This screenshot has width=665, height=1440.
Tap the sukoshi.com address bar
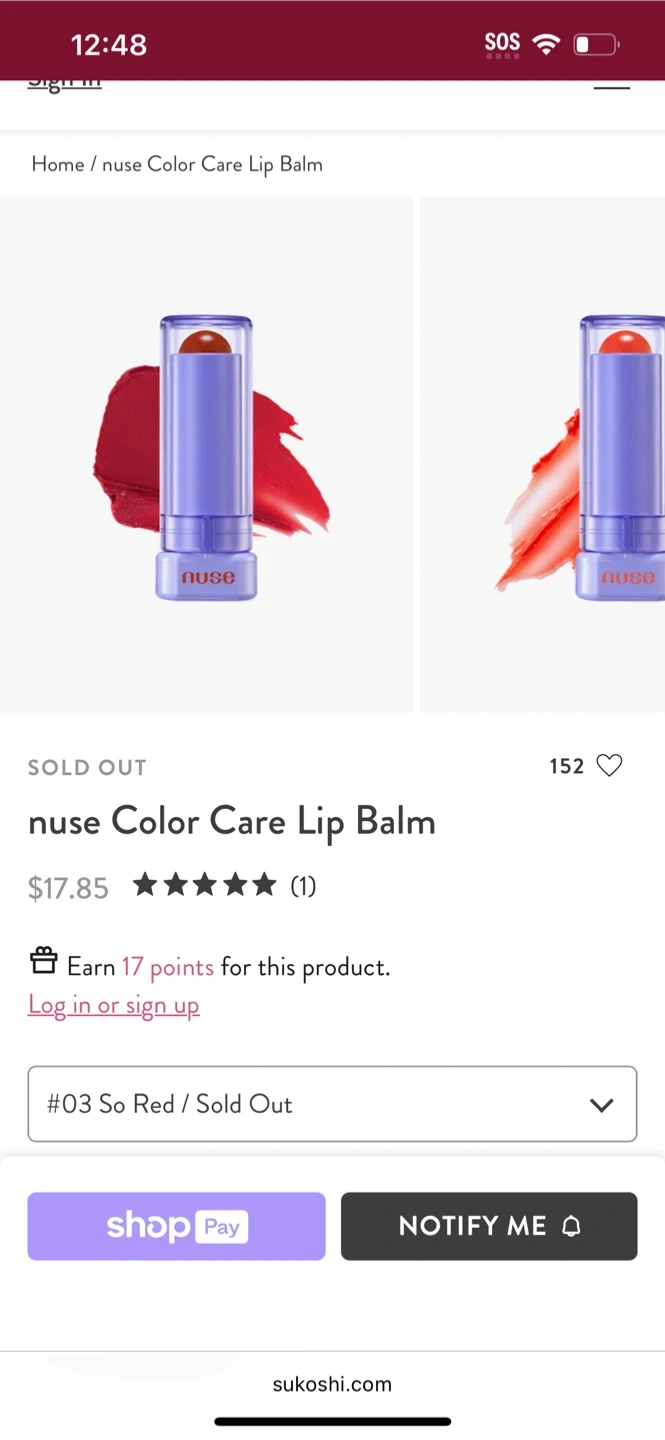pyautogui.click(x=332, y=1384)
